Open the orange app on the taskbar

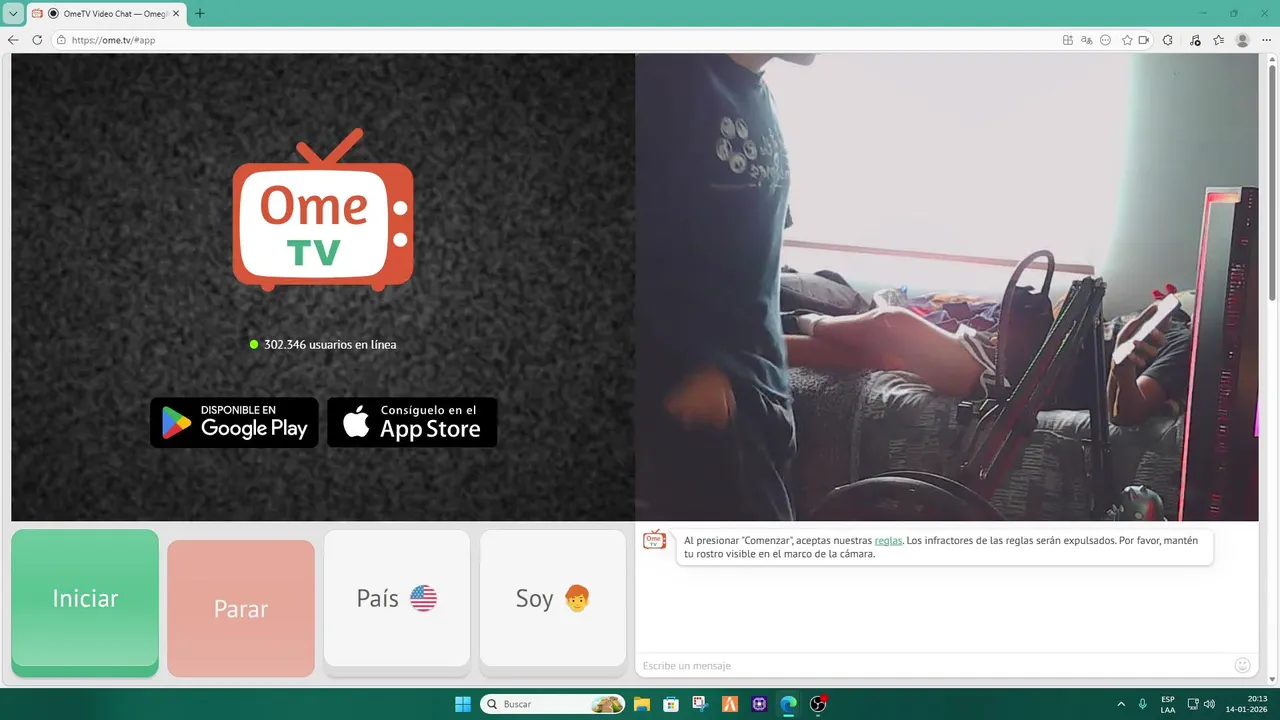point(730,704)
